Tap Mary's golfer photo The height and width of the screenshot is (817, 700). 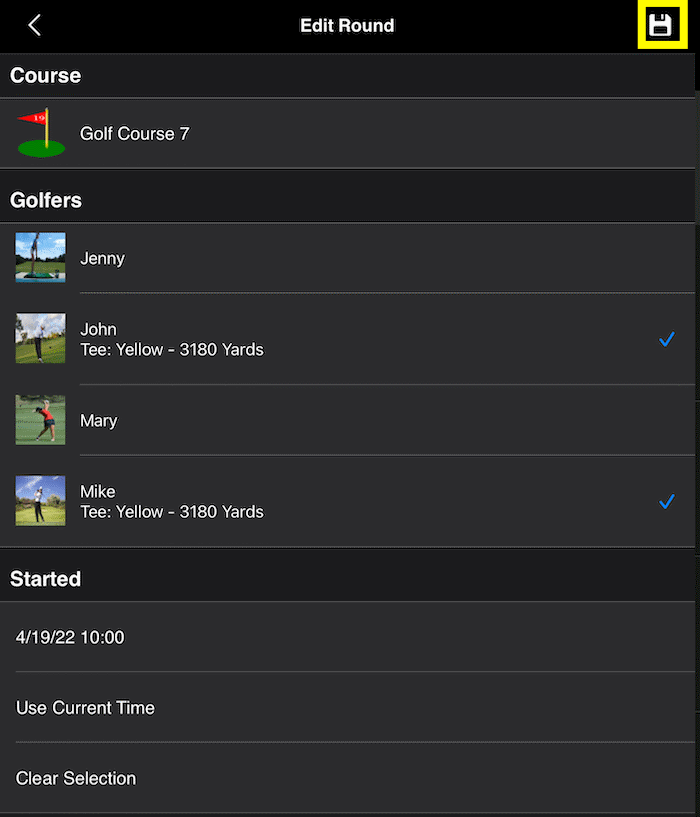(x=41, y=420)
